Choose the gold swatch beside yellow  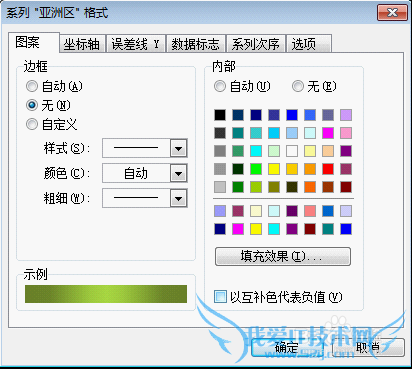click(292, 169)
